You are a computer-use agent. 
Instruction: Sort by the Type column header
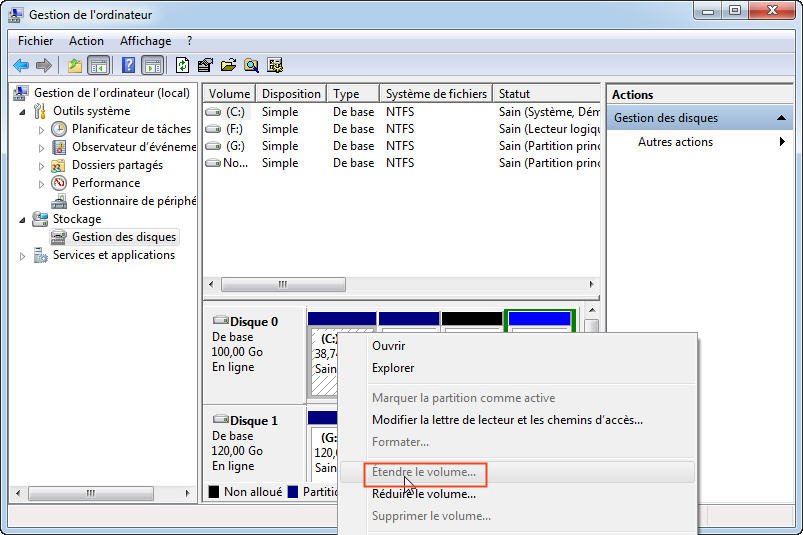click(x=353, y=94)
